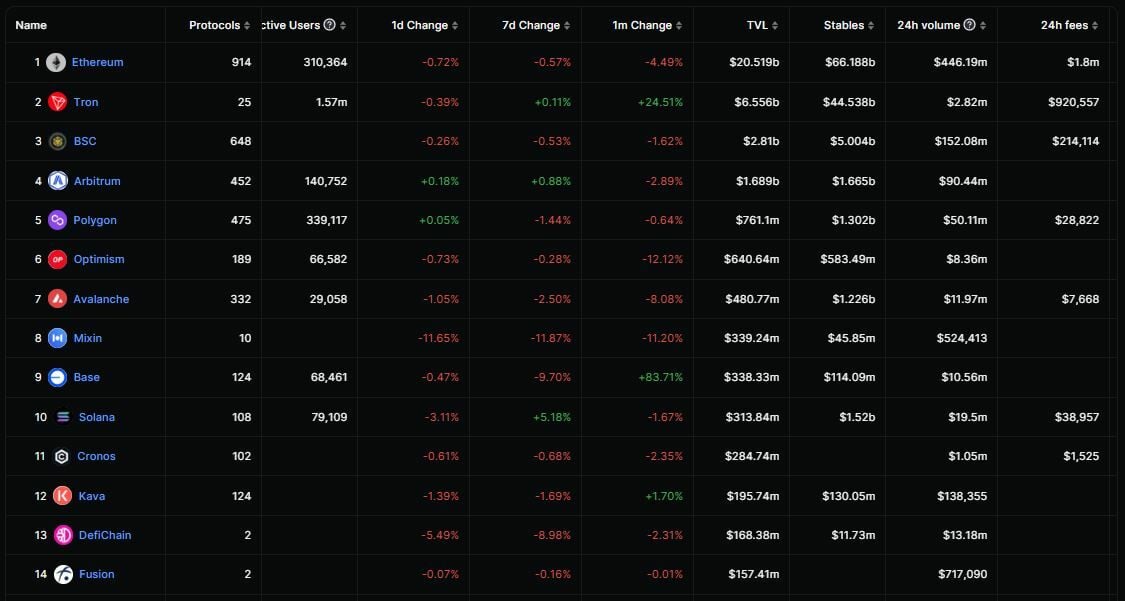Click the help icon beside 24h volume

click(x=969, y=25)
